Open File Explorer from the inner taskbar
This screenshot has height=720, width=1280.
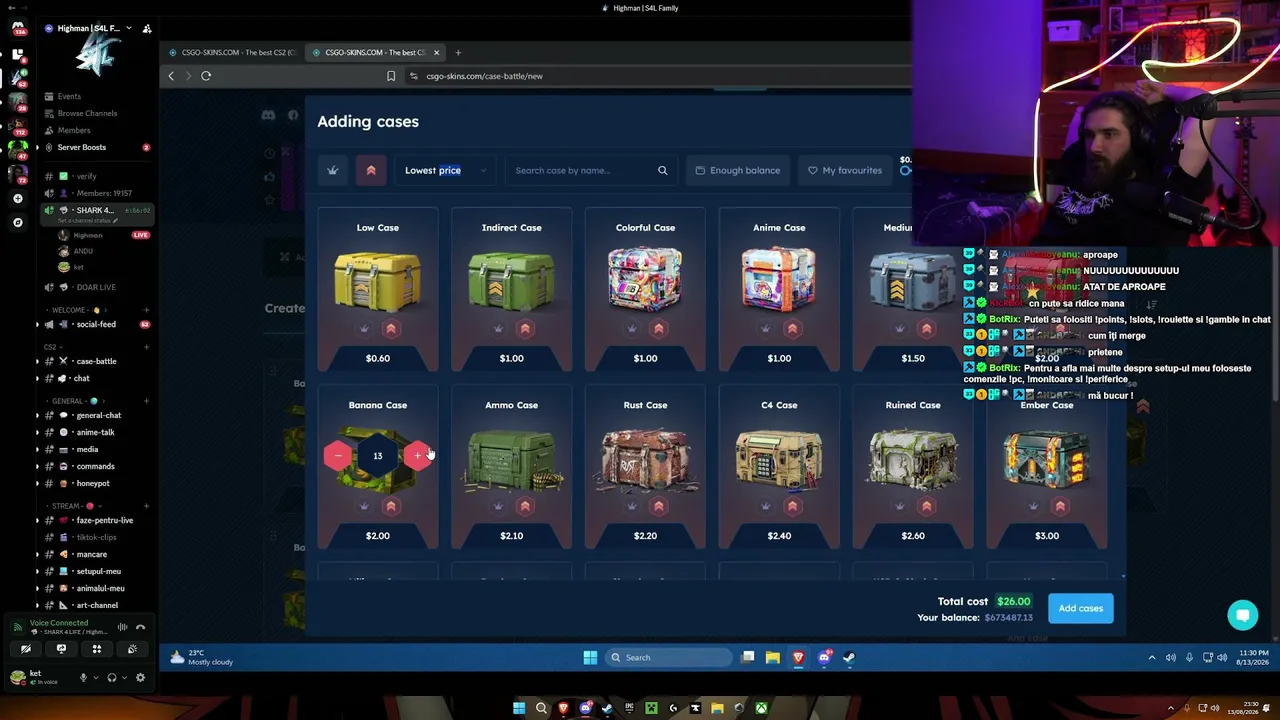(x=773, y=657)
